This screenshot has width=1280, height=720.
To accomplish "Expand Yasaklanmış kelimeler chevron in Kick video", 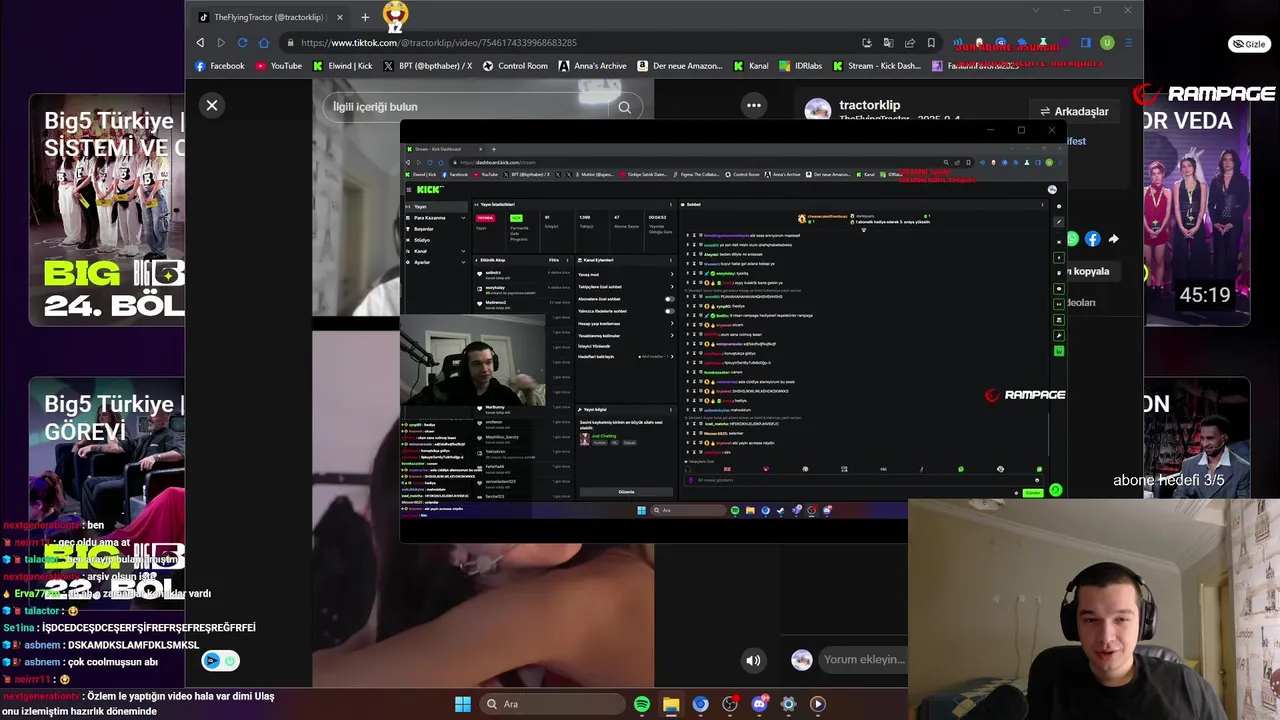I will coord(671,335).
